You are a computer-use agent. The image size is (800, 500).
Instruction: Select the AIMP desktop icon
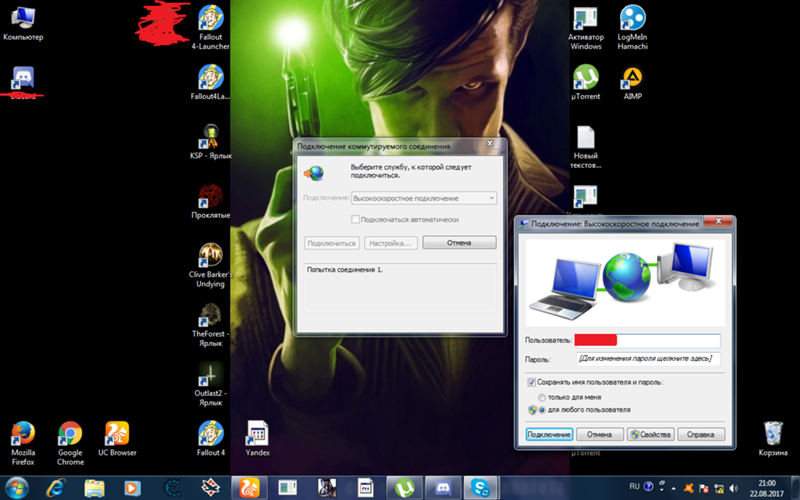632,82
